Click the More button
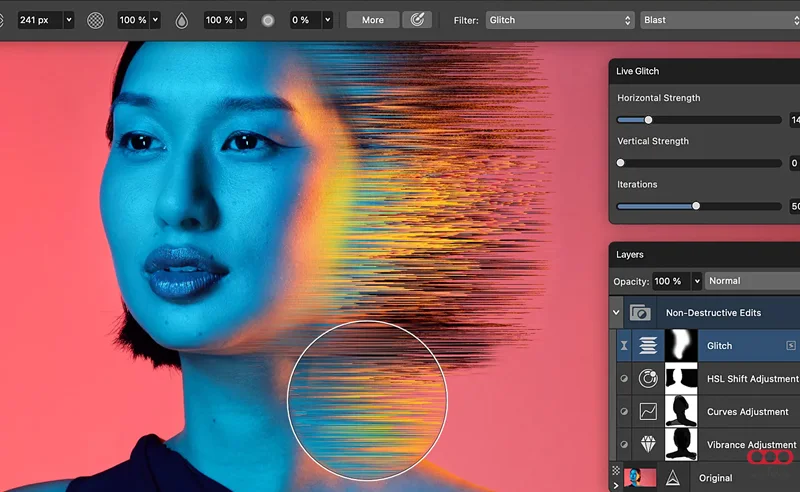 pos(372,20)
